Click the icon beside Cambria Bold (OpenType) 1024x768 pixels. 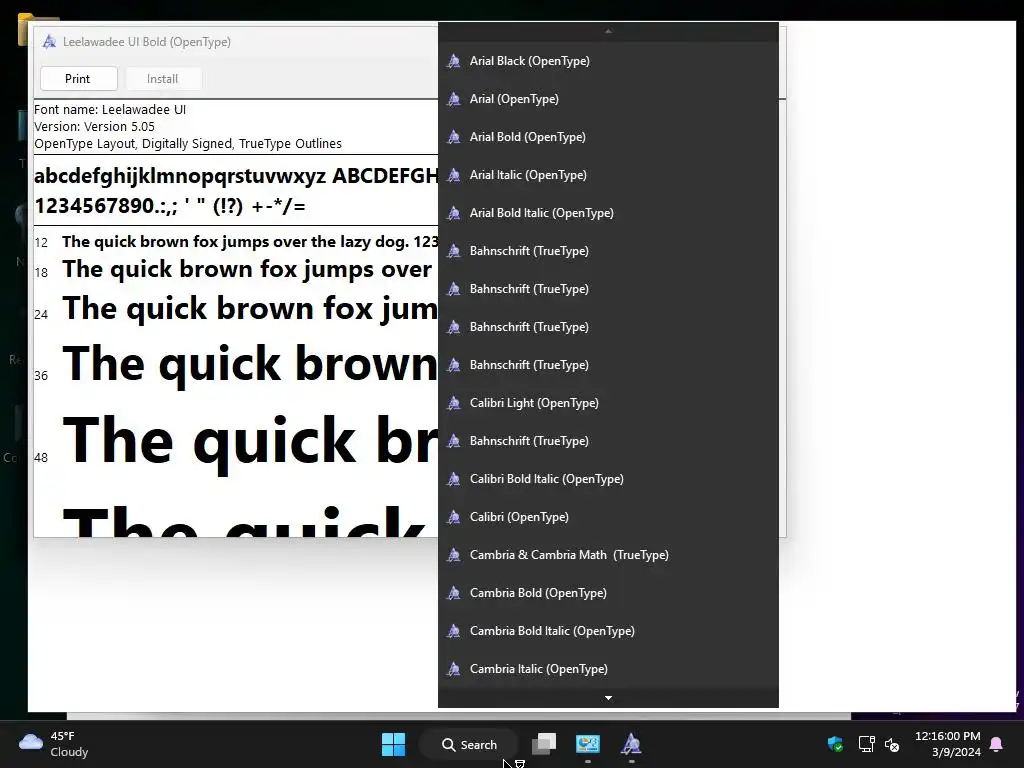454,593
